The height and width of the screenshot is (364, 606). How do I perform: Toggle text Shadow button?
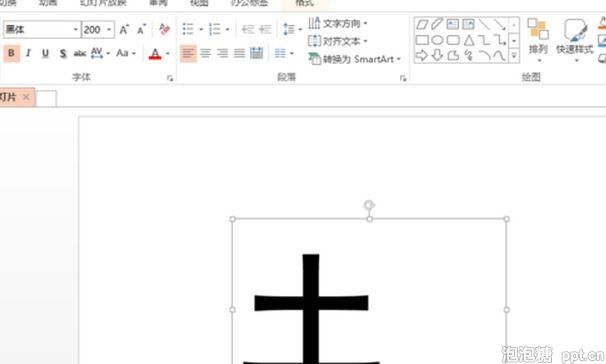coord(63,53)
